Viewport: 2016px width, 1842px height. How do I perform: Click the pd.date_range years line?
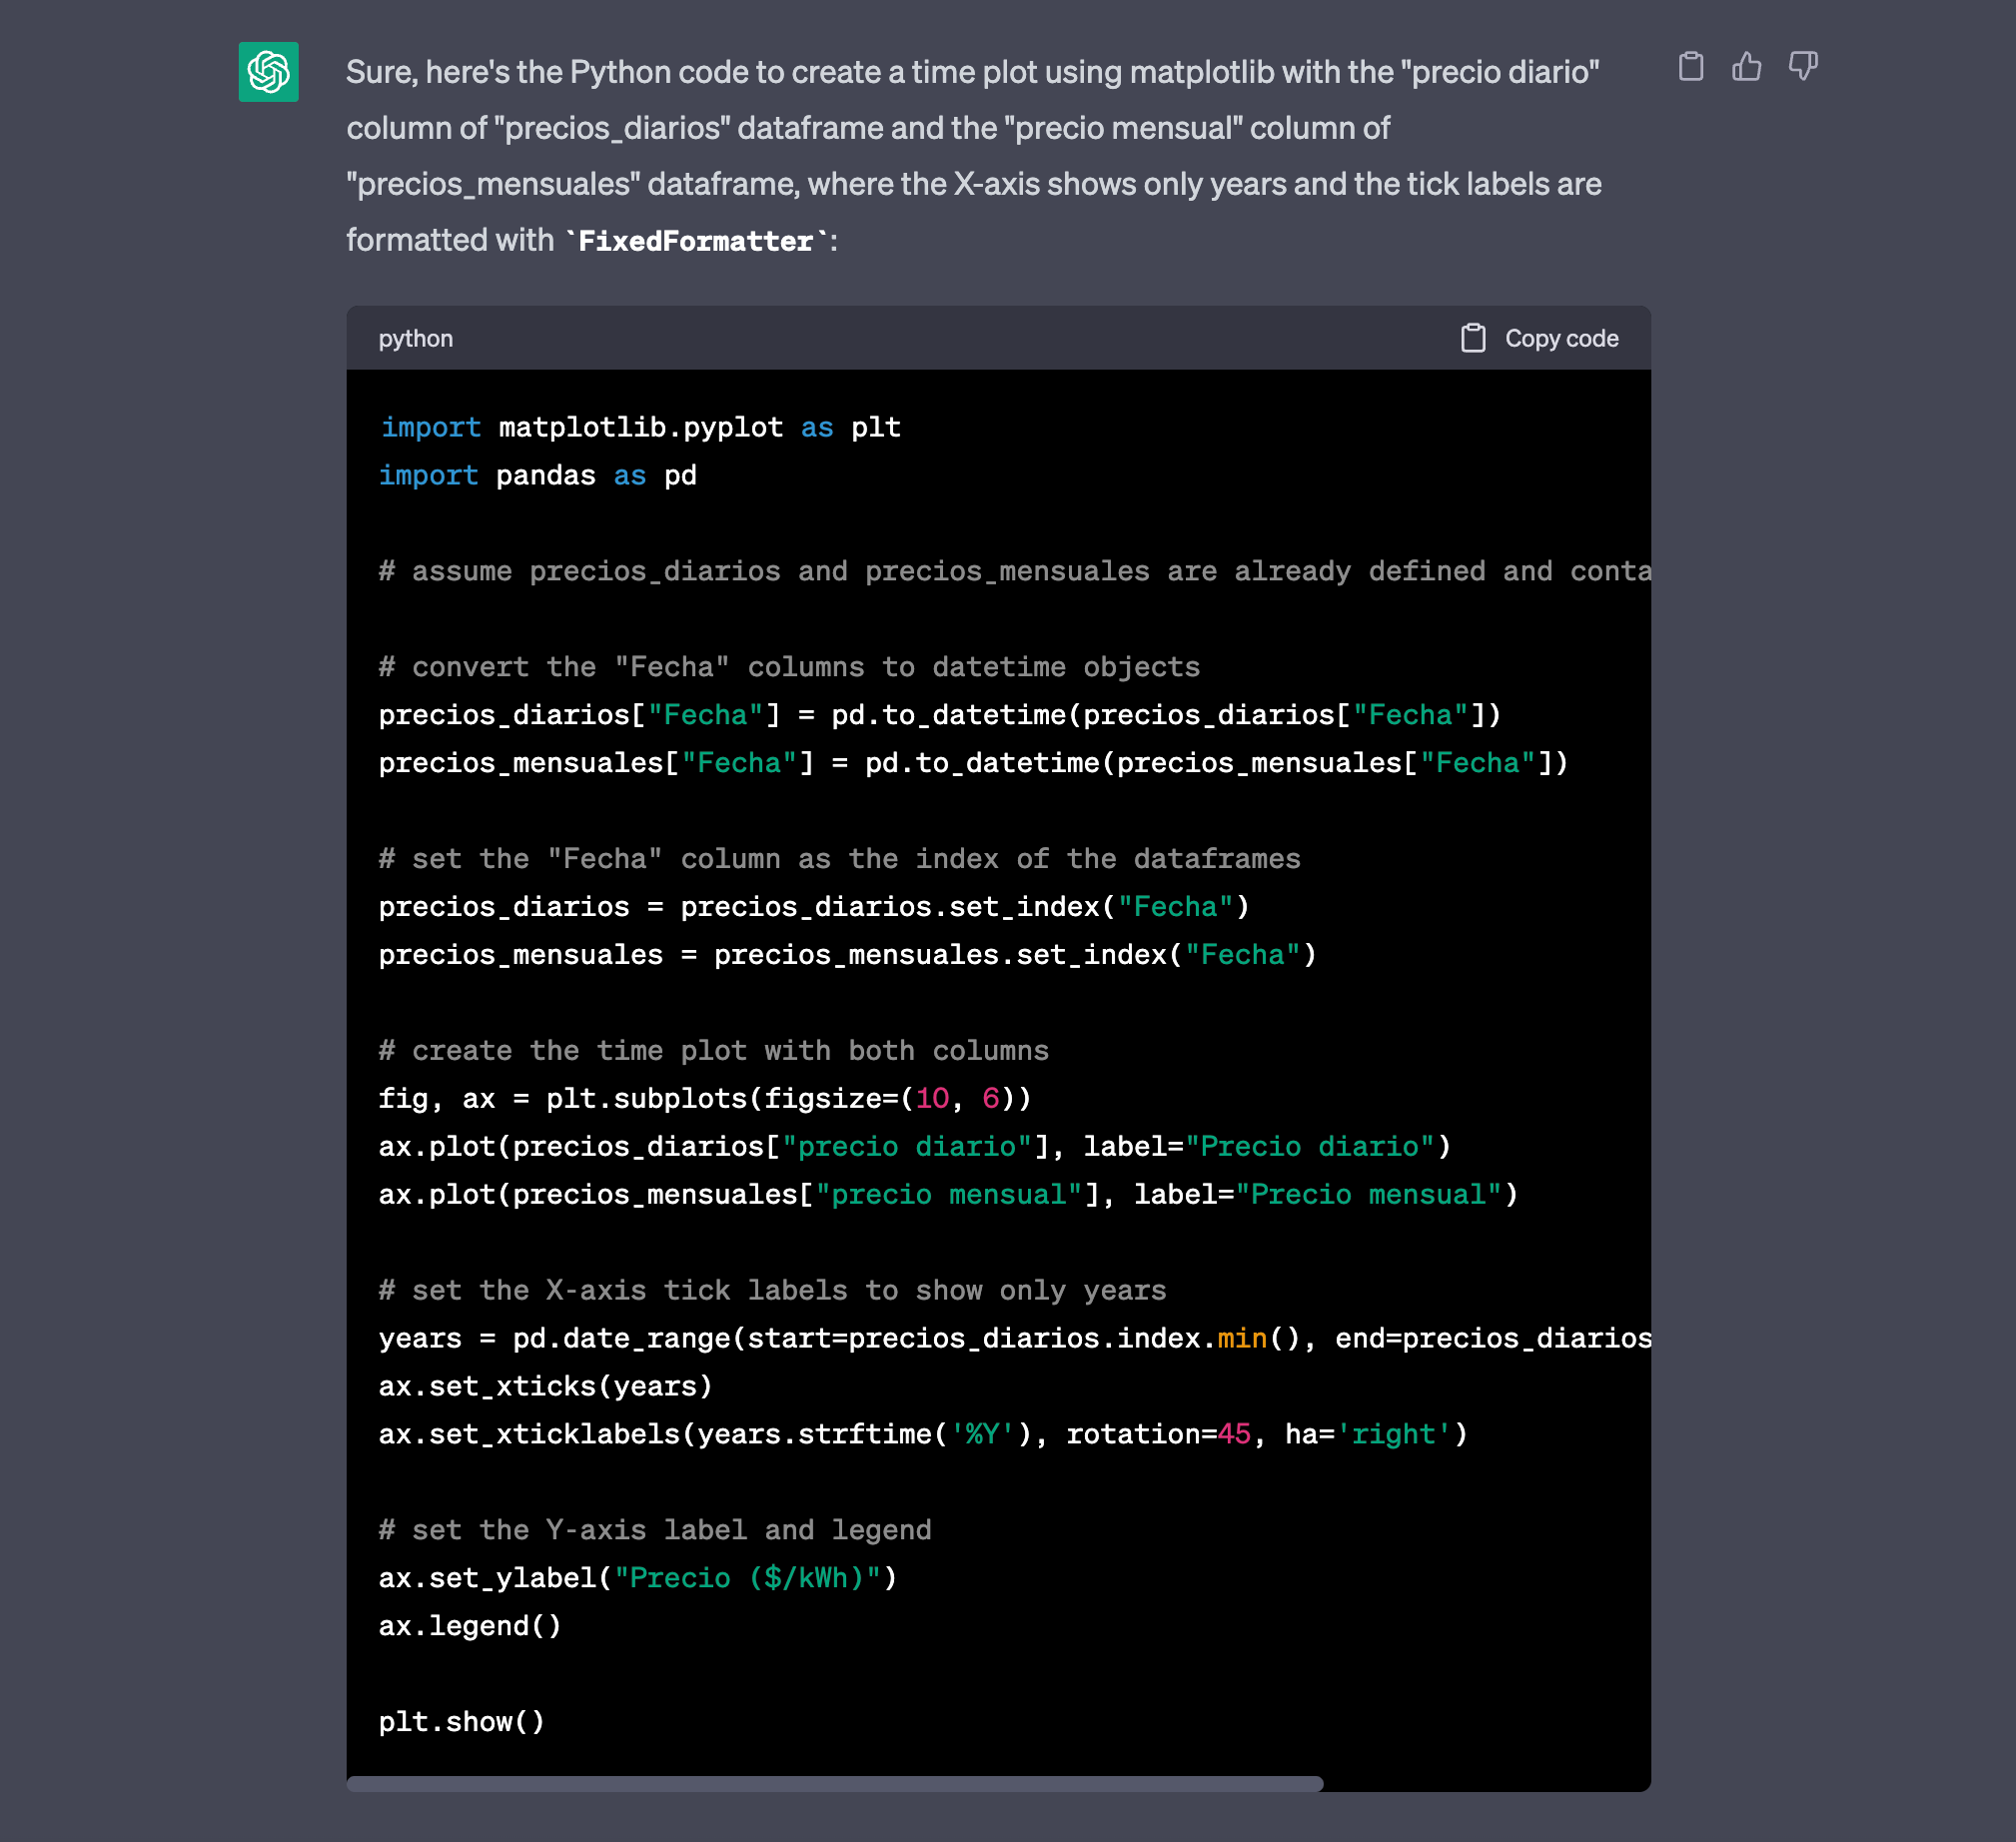coord(1014,1338)
